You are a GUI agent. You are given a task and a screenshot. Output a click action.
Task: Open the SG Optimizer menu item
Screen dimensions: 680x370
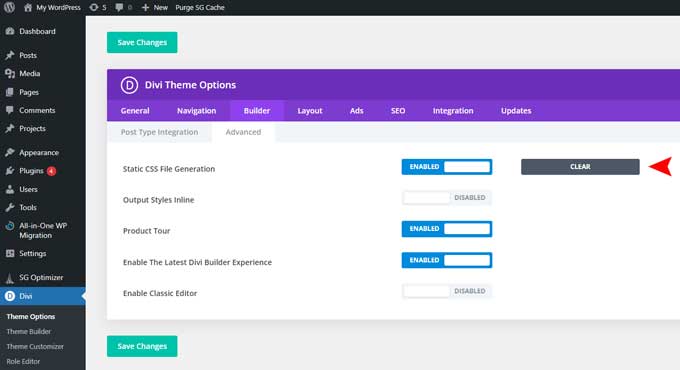tap(42, 278)
